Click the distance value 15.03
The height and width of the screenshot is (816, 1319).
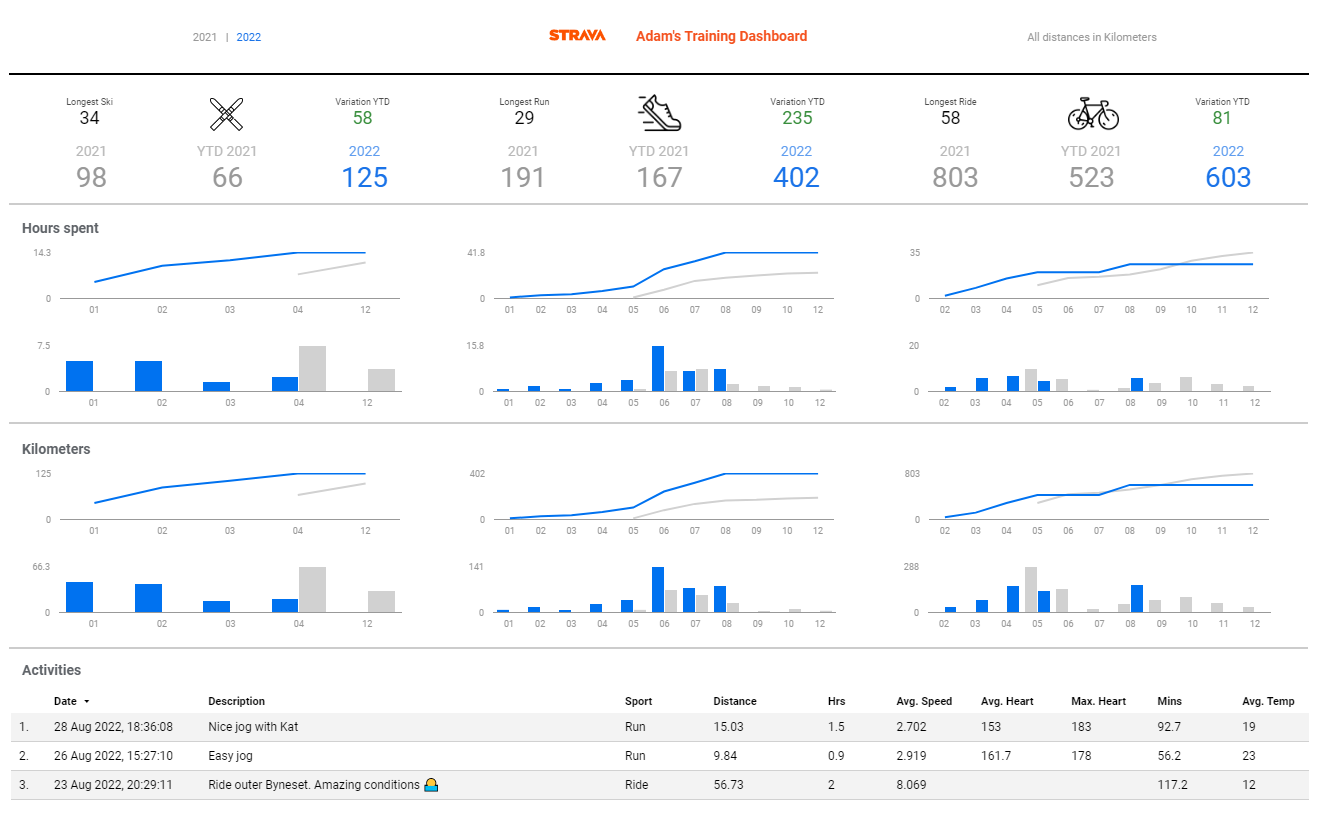click(728, 727)
